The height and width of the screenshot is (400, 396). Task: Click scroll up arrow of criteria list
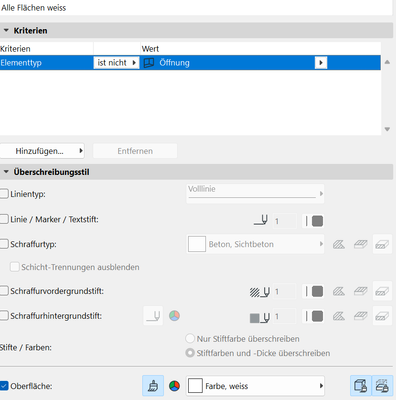click(387, 62)
